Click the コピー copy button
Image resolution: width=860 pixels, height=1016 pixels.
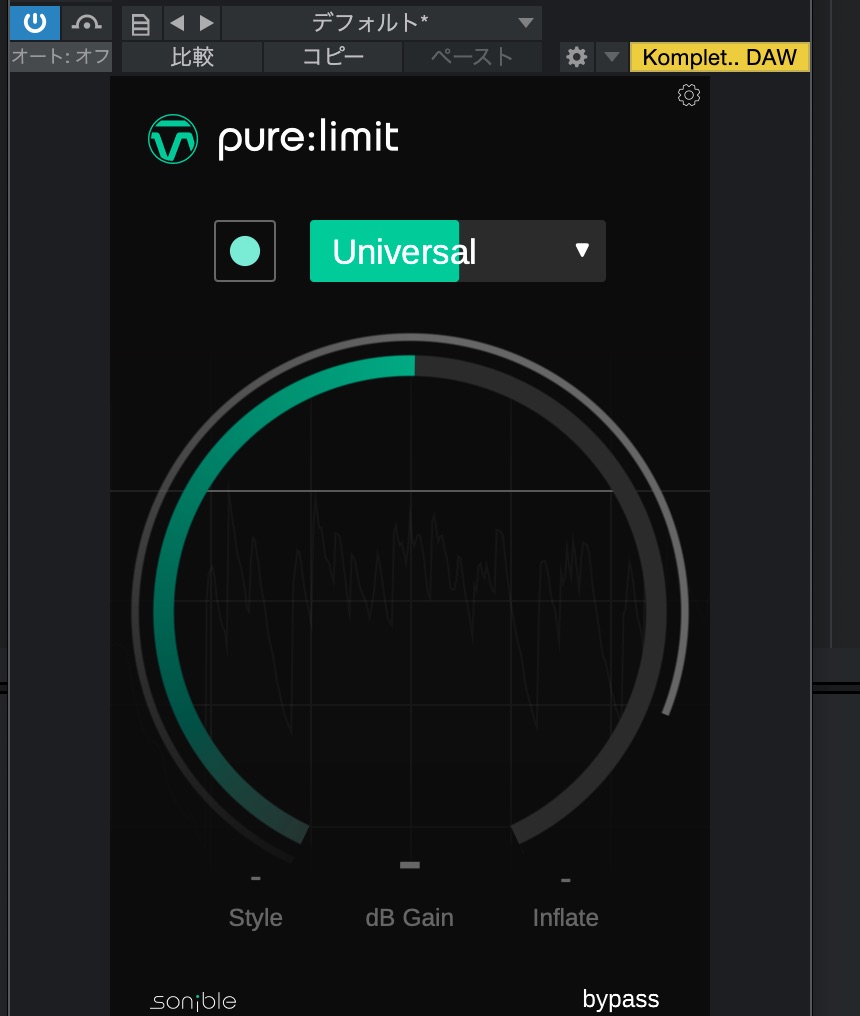pos(332,57)
